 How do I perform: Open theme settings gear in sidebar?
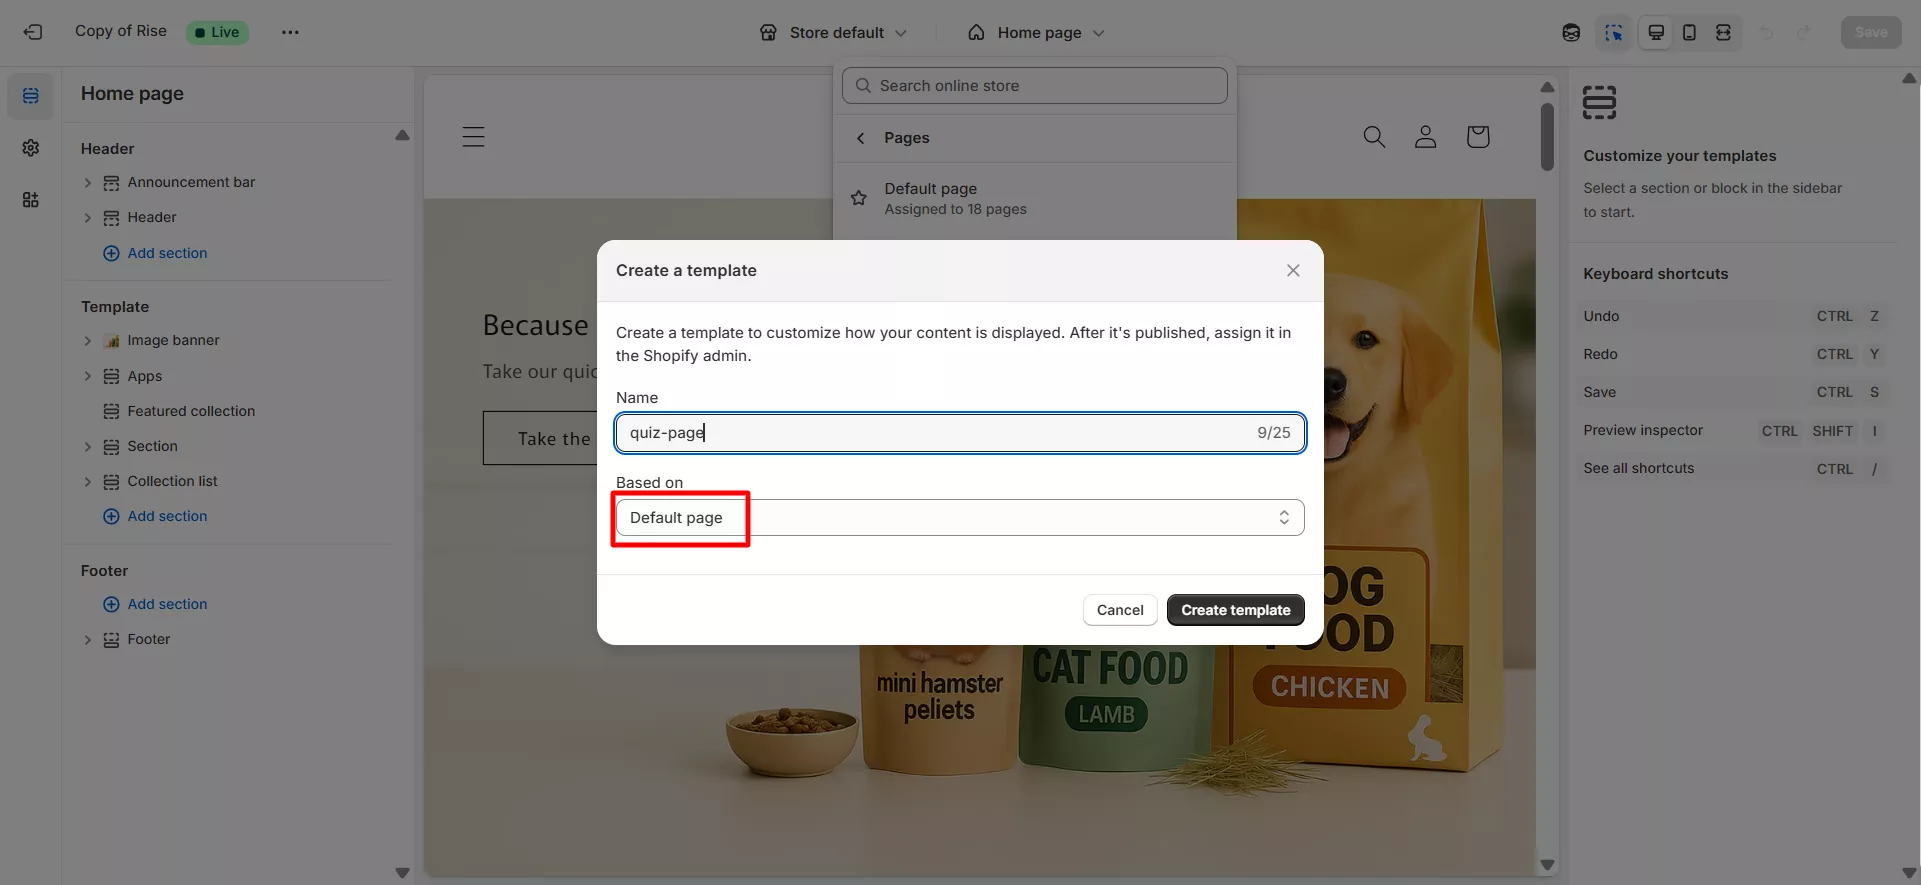[x=31, y=148]
